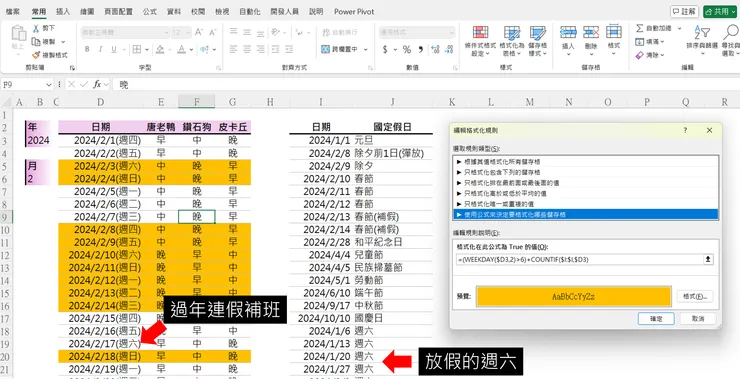Open the 檔案 (File) tab
This screenshot has height=385, width=740.
[13, 11]
